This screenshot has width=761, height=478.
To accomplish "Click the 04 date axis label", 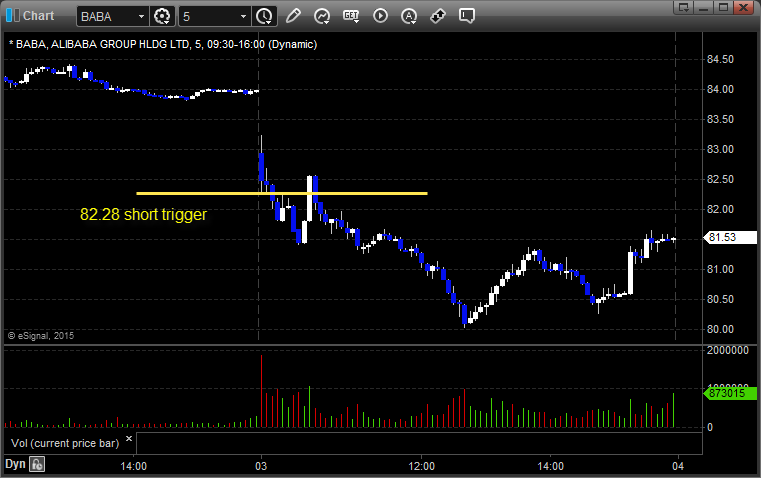I will [678, 466].
